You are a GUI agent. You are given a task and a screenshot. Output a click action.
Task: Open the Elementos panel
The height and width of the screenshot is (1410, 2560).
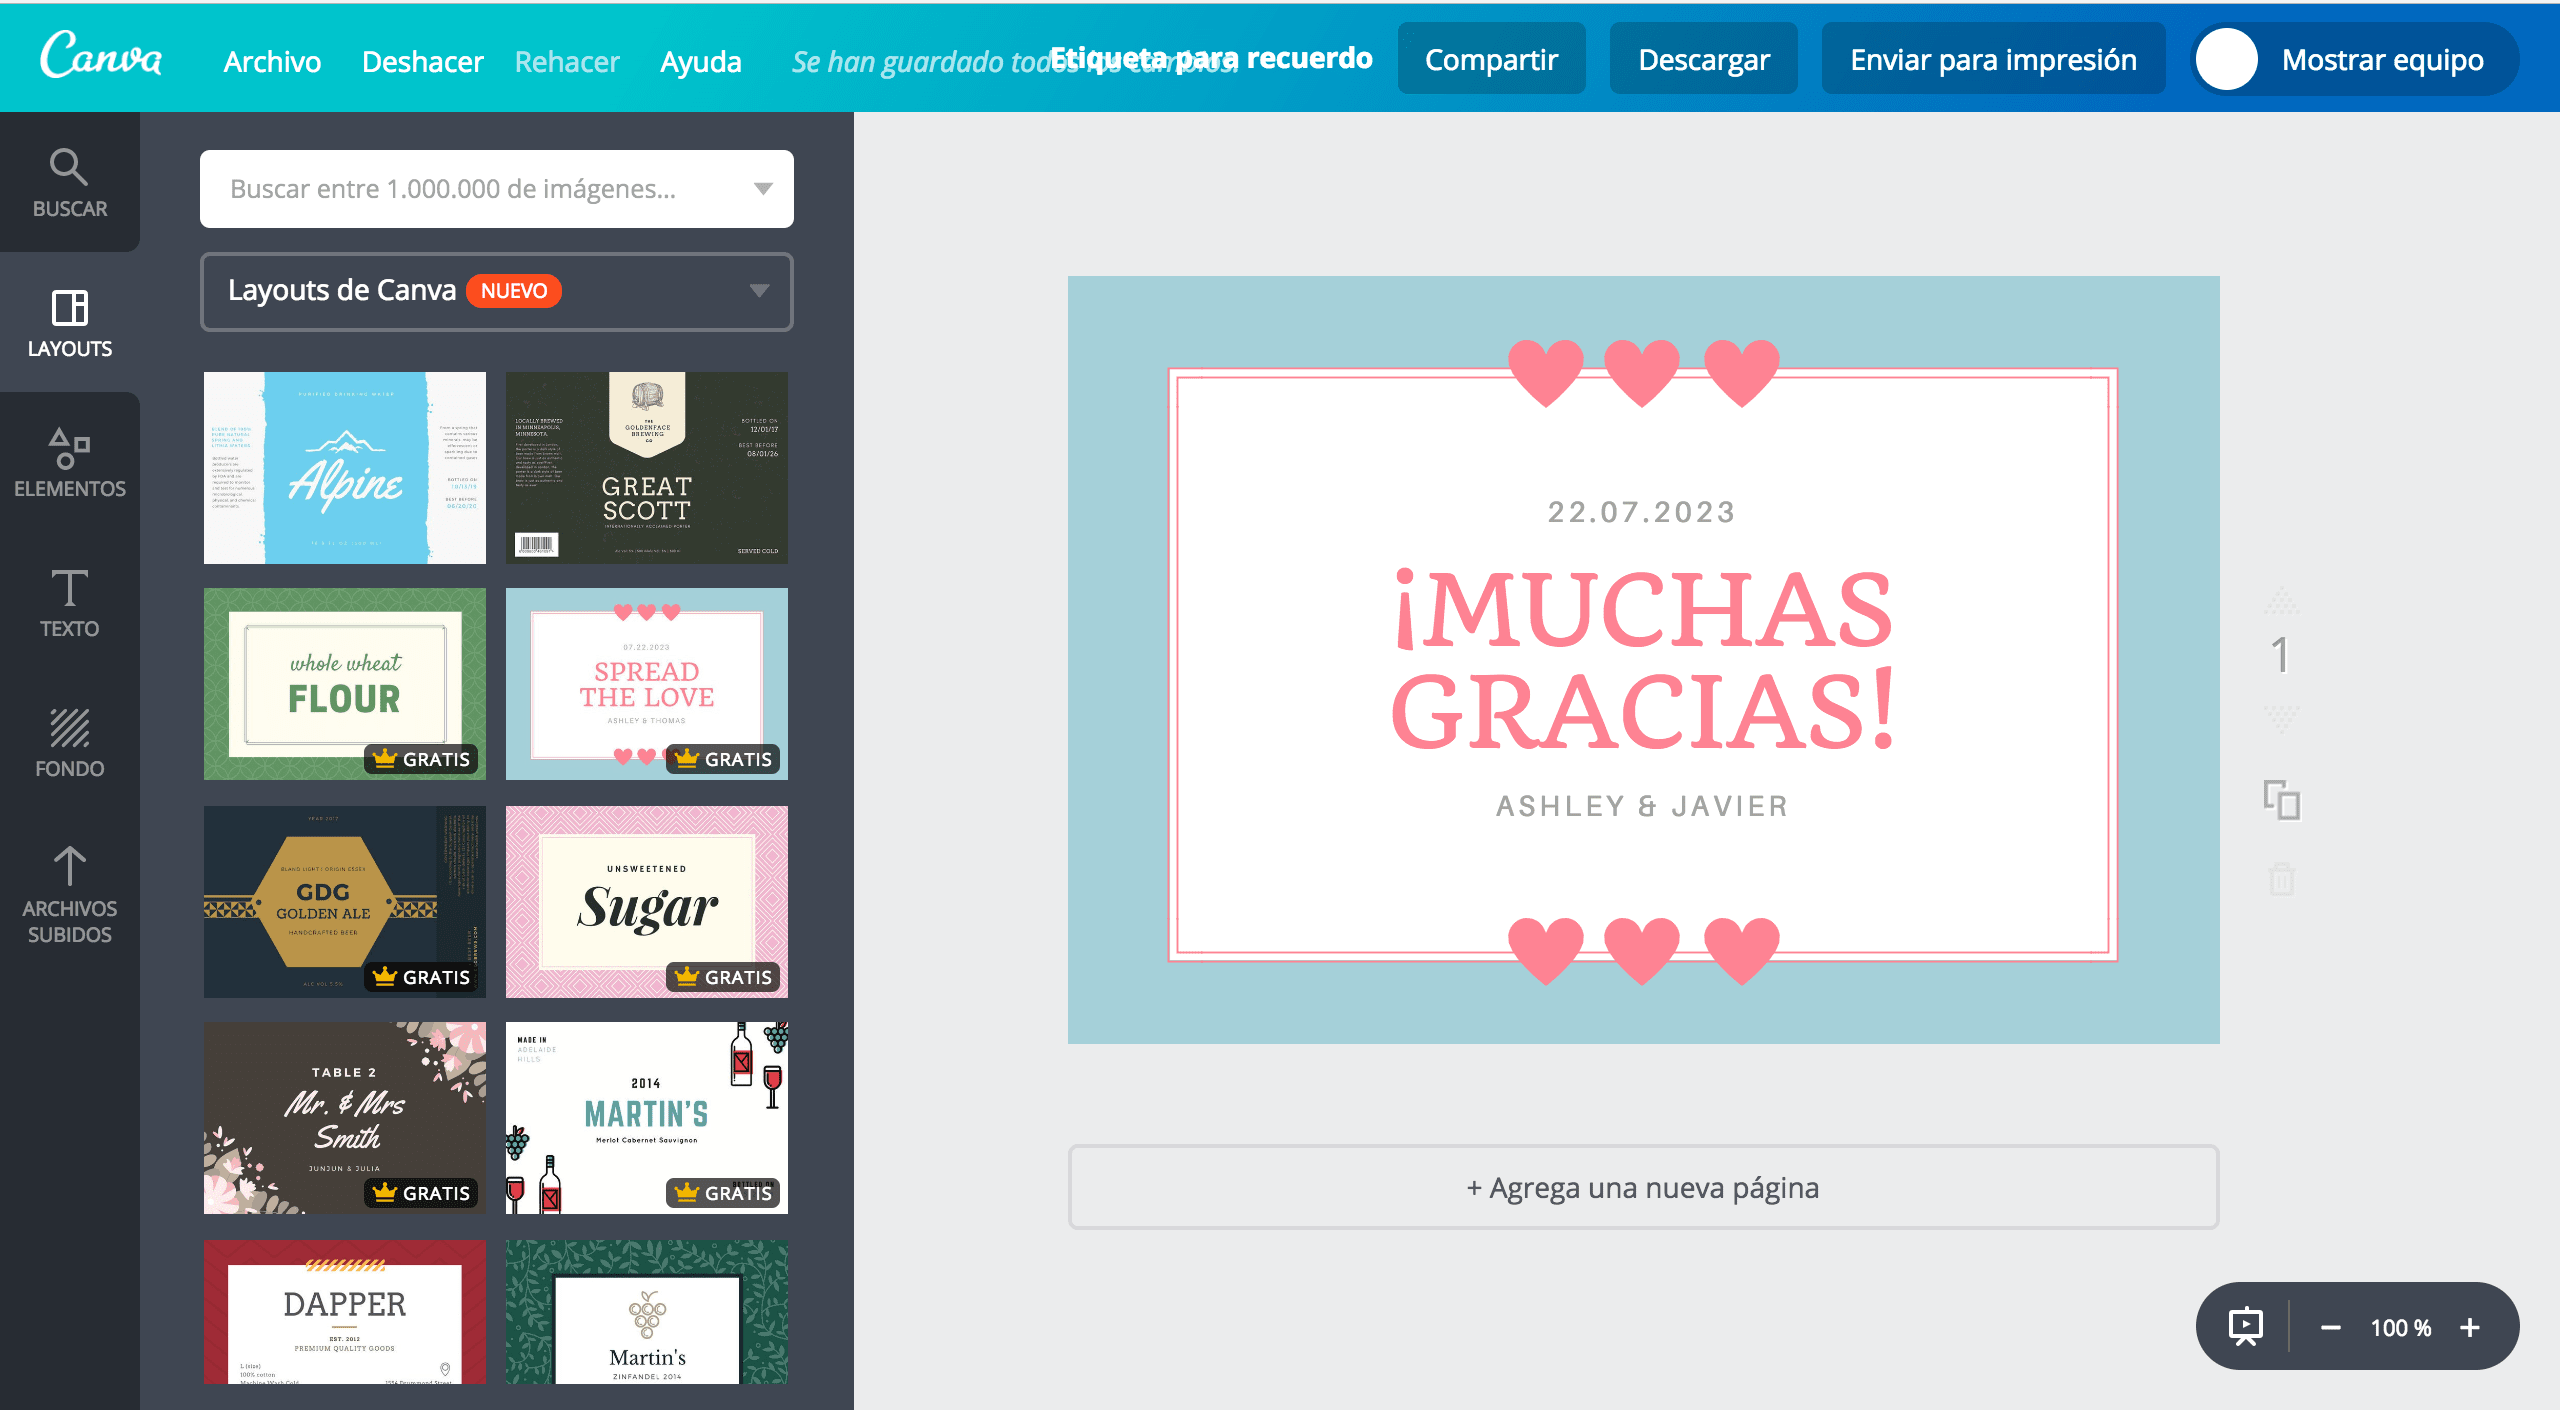coord(69,463)
